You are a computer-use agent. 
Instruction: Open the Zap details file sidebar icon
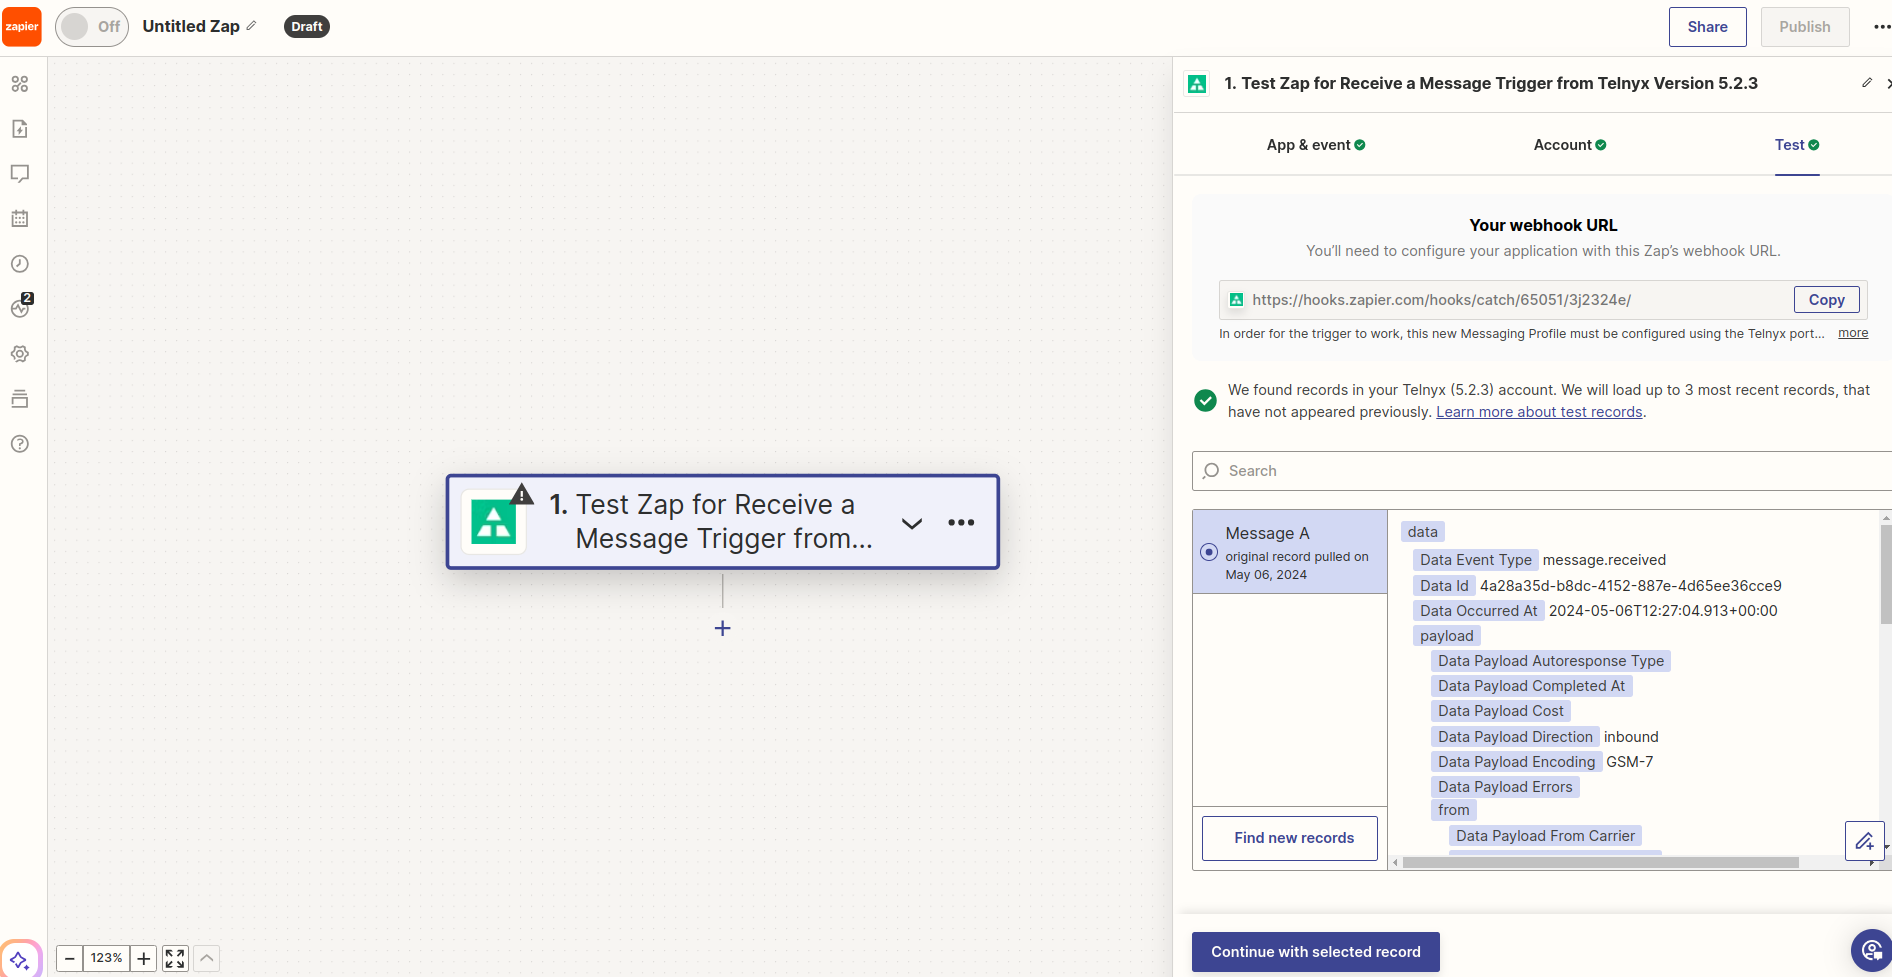(20, 129)
